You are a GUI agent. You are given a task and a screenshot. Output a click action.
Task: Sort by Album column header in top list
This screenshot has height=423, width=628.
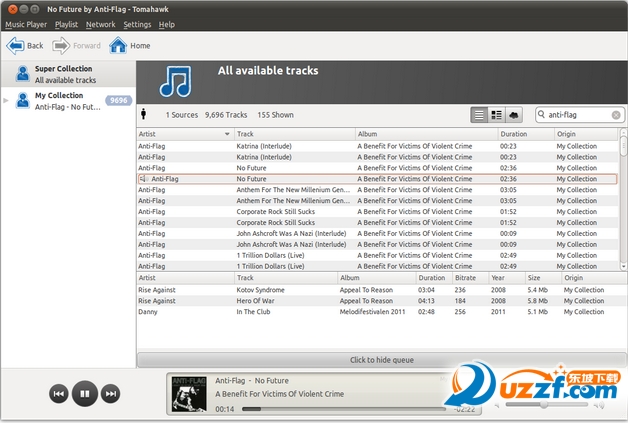click(x=427, y=134)
